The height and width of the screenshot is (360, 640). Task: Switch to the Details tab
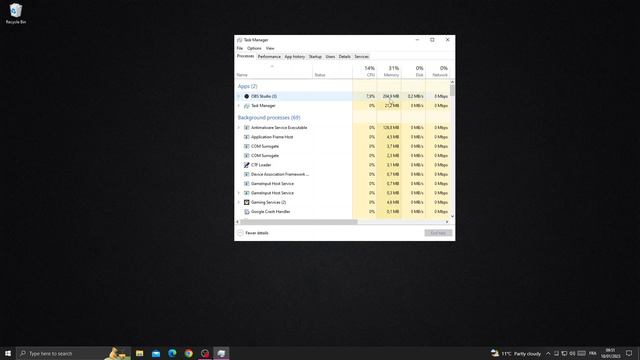[344, 57]
